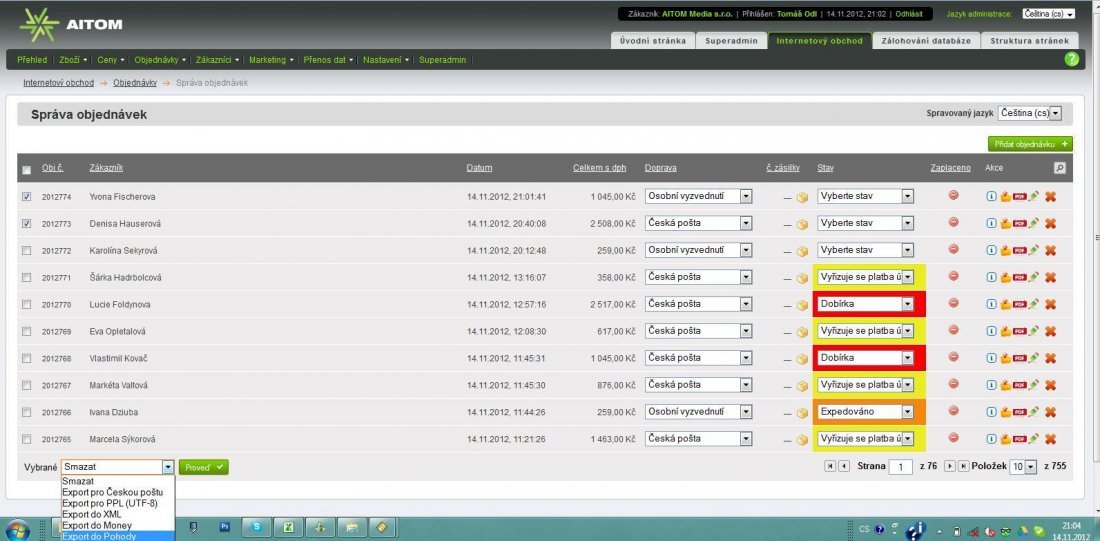Screen dimensions: 1100x541
Task: Switch to the Zálohování databáze tab
Action: (x=923, y=41)
